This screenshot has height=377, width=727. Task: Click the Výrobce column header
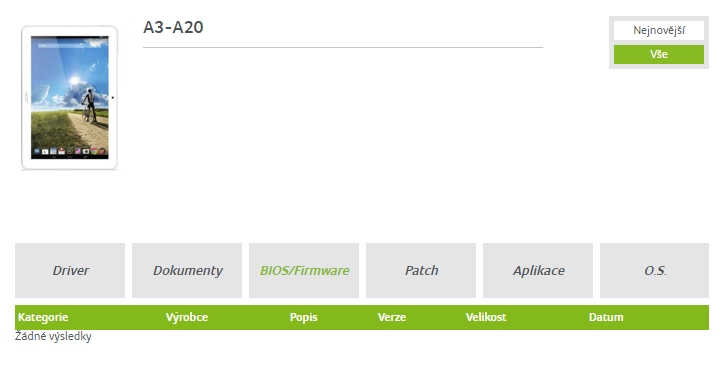click(x=187, y=317)
